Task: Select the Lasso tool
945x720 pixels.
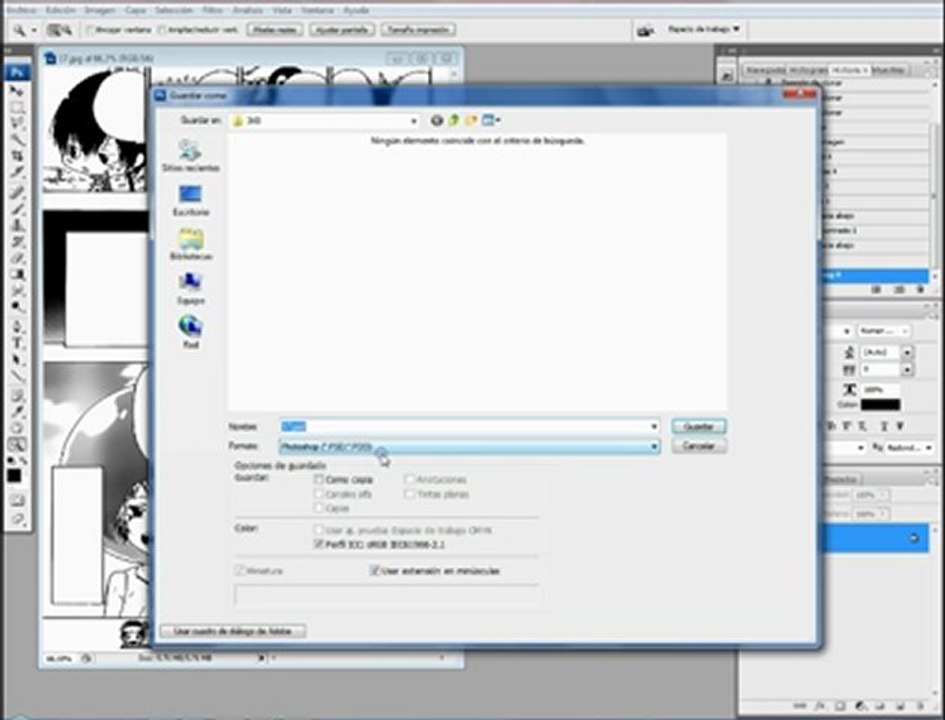Action: pos(17,124)
